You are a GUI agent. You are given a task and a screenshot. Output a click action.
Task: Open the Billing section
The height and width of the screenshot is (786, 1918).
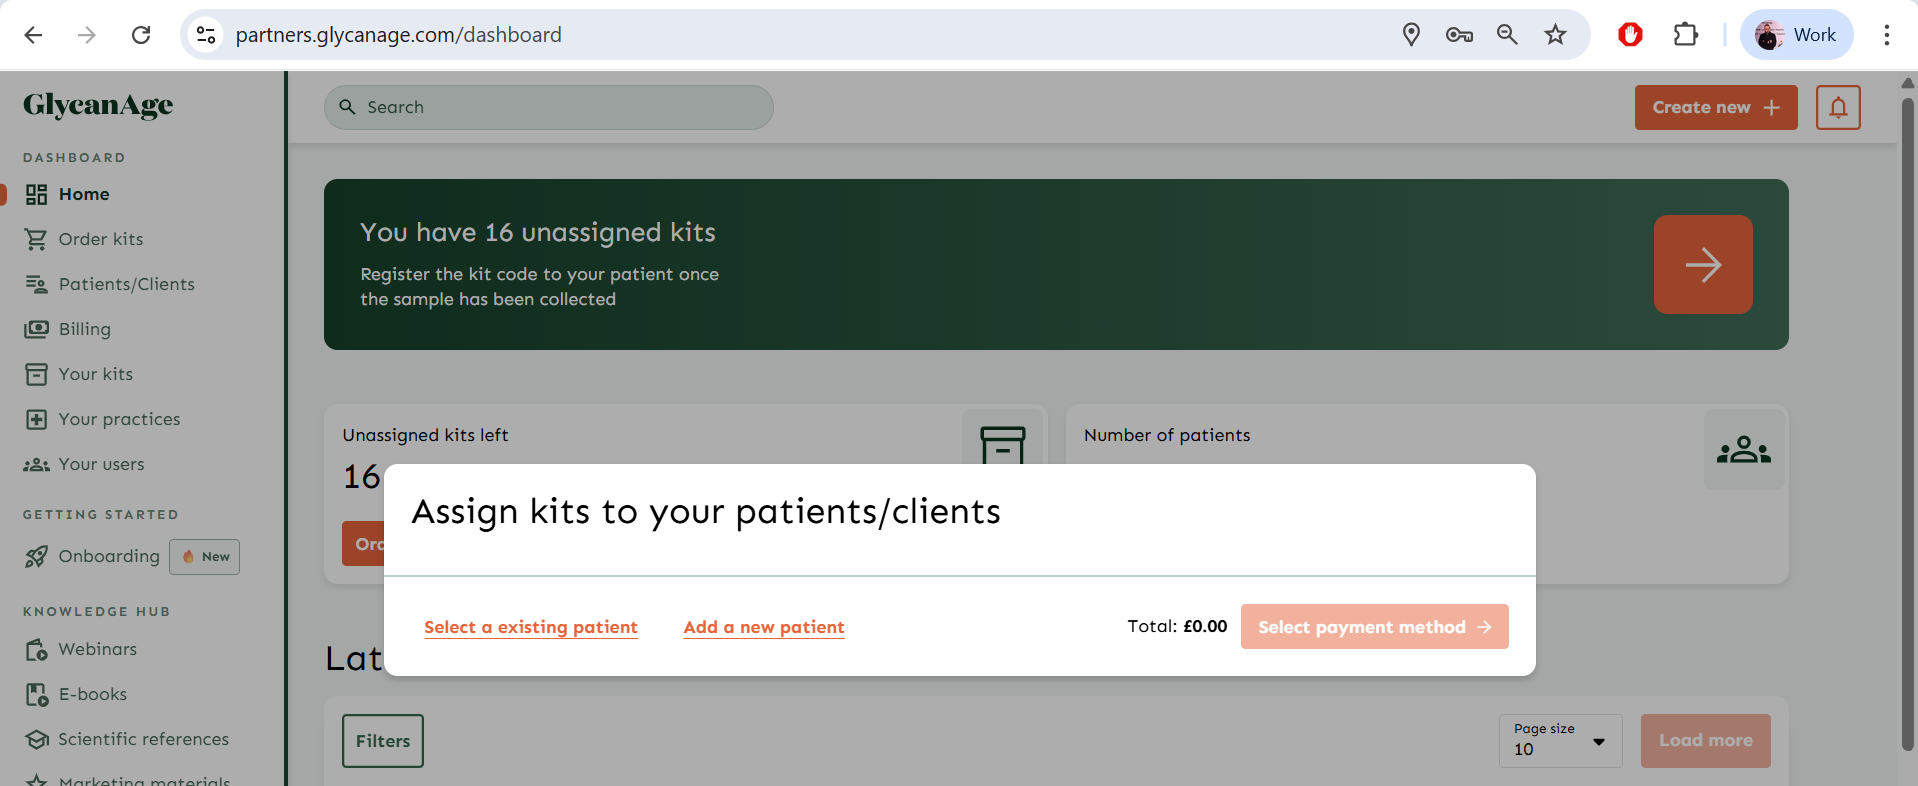(84, 329)
